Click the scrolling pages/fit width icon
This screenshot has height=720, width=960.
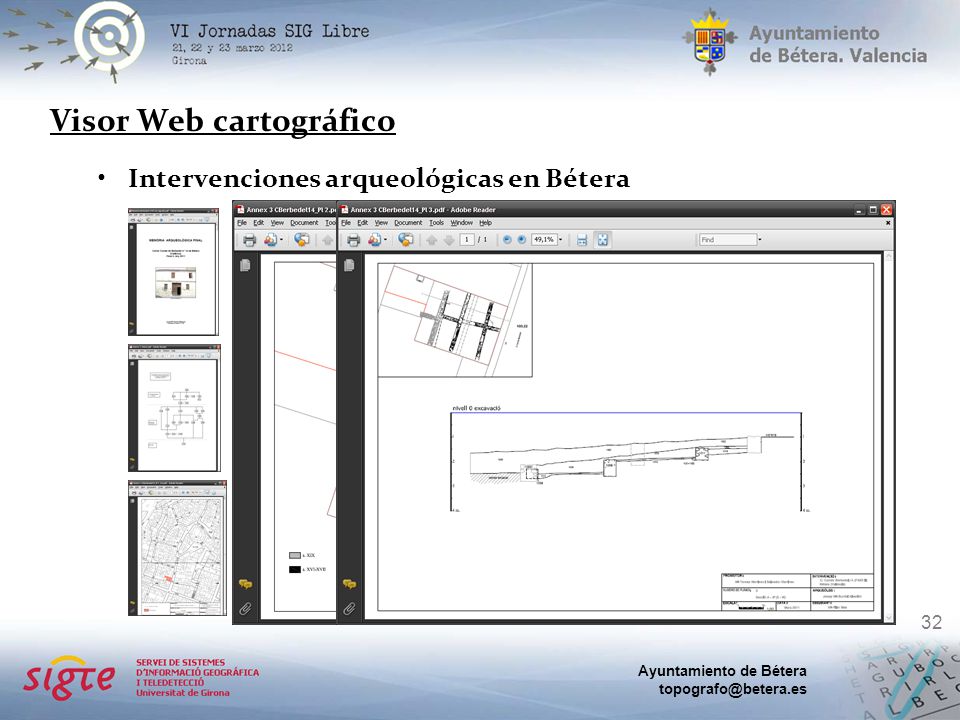[x=582, y=240]
